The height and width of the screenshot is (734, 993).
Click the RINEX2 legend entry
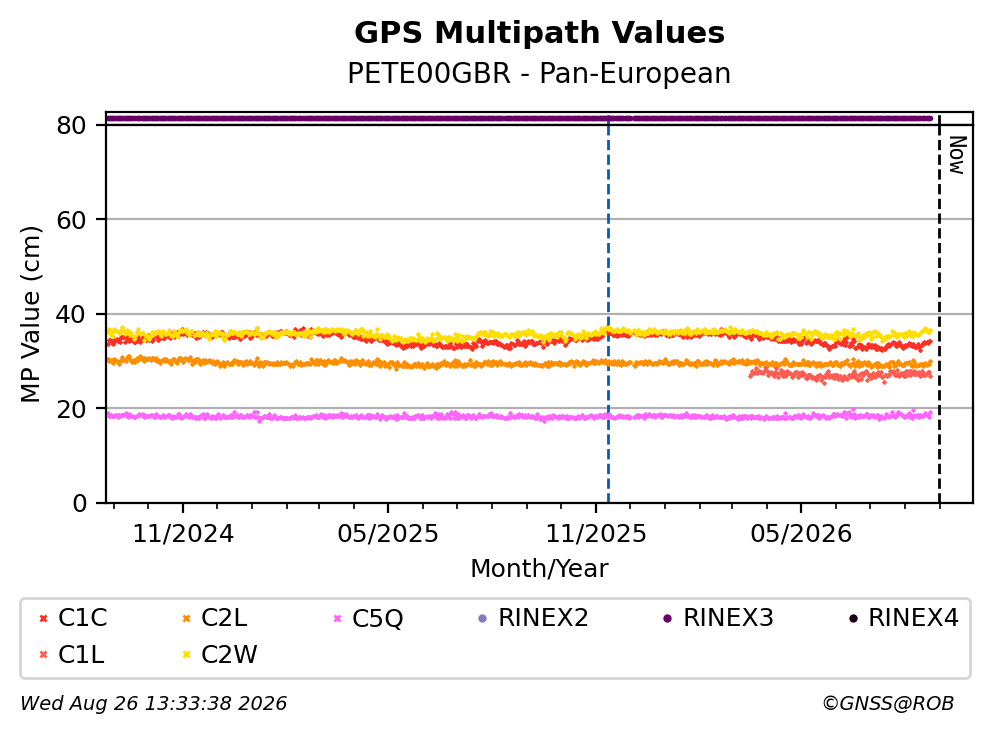click(534, 617)
